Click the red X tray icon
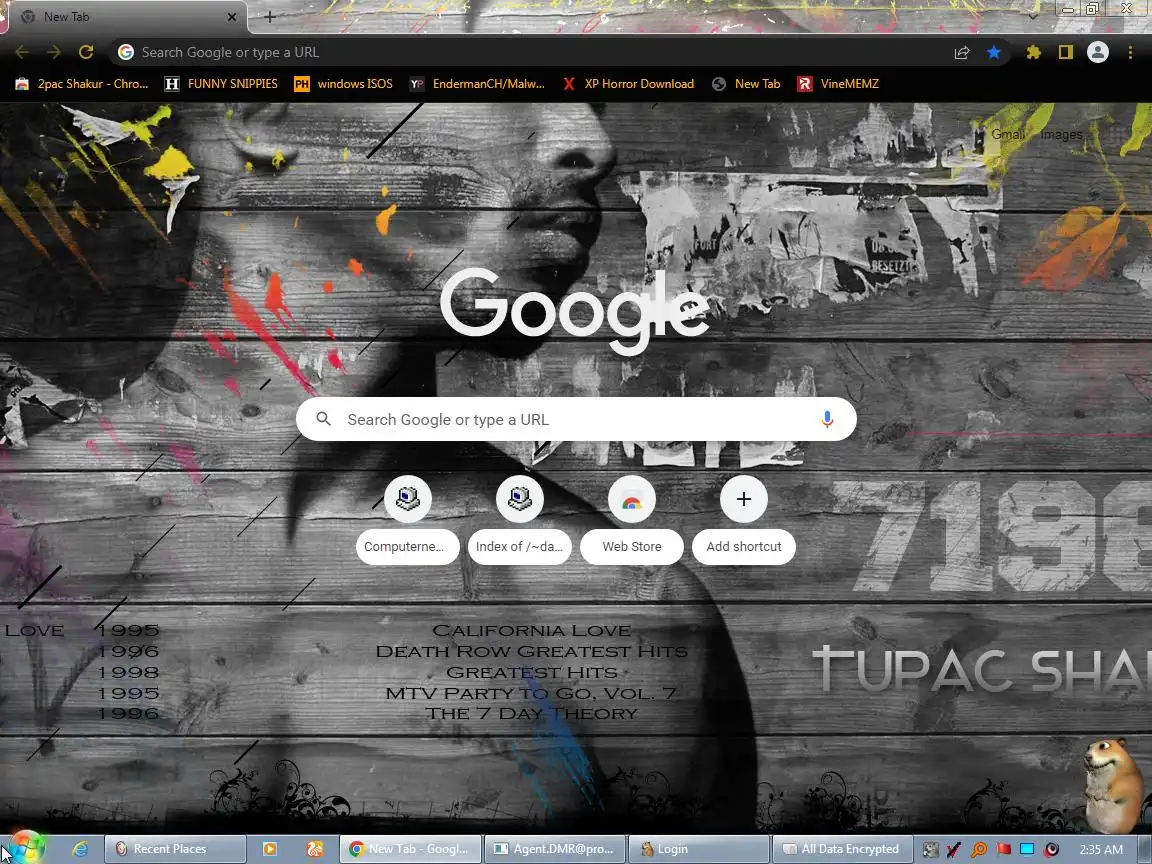The image size is (1152, 864). click(954, 850)
